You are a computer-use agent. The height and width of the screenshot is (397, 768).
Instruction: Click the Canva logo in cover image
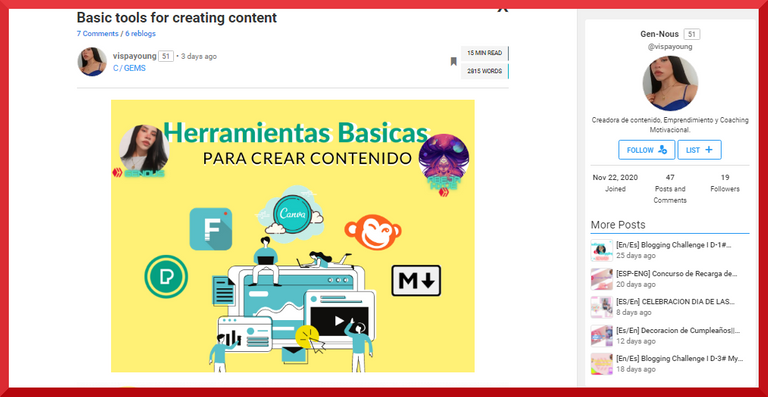(x=292, y=214)
